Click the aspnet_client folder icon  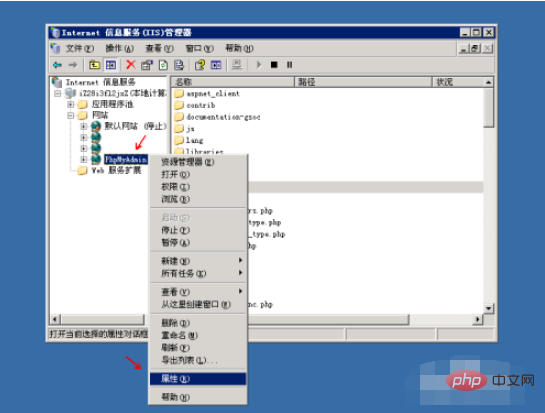[x=179, y=94]
